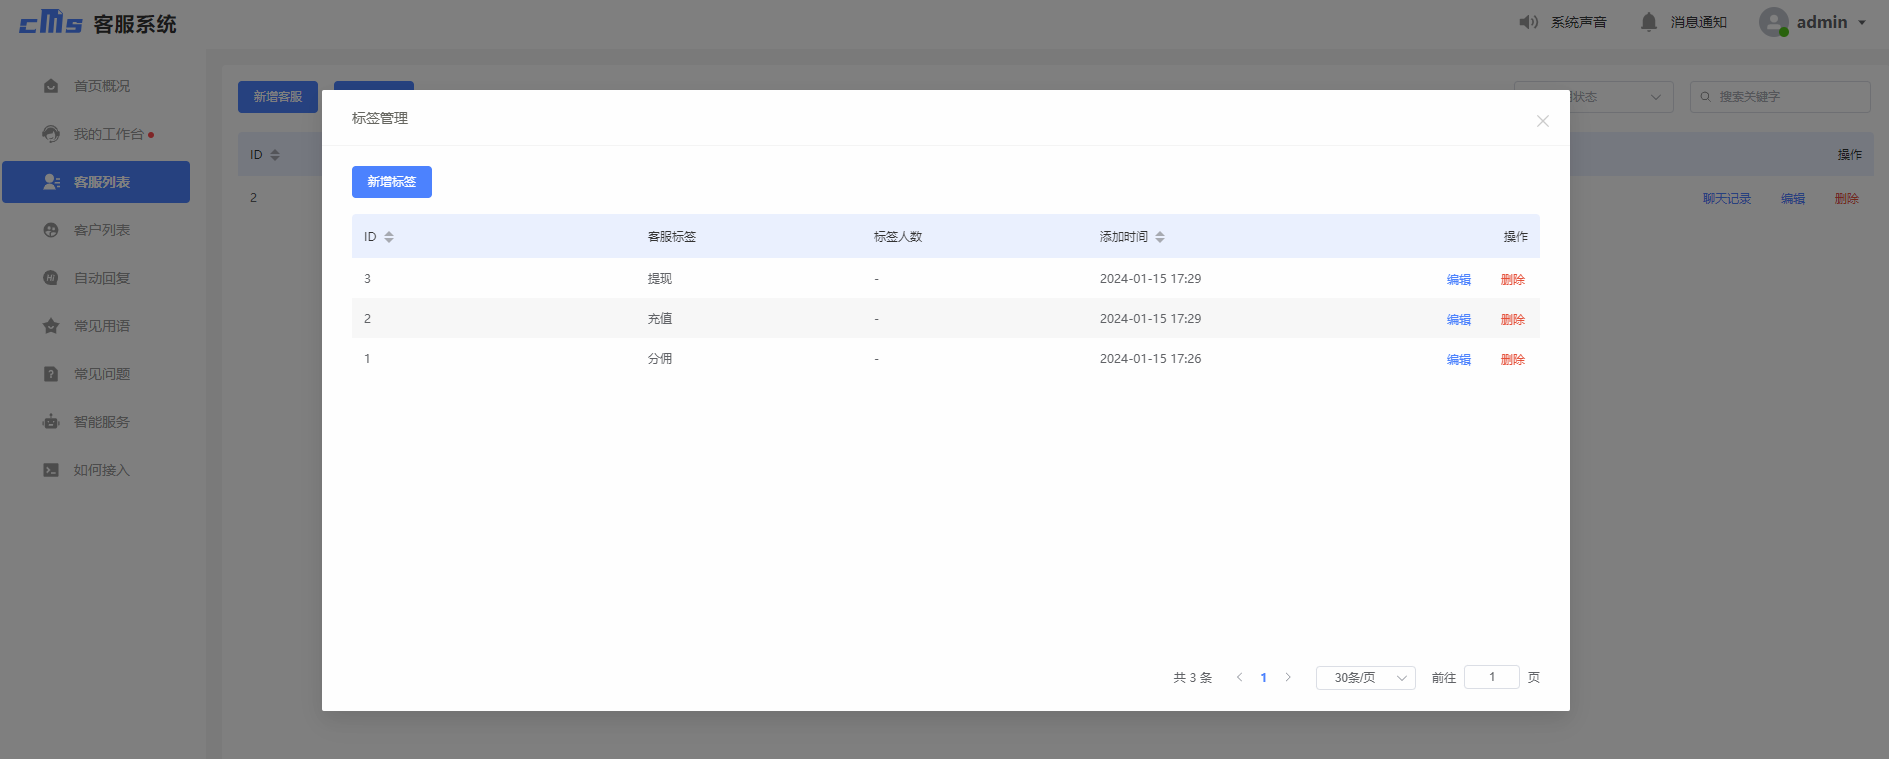
Task: Click the 系统声音 label
Action: pyautogui.click(x=1579, y=22)
